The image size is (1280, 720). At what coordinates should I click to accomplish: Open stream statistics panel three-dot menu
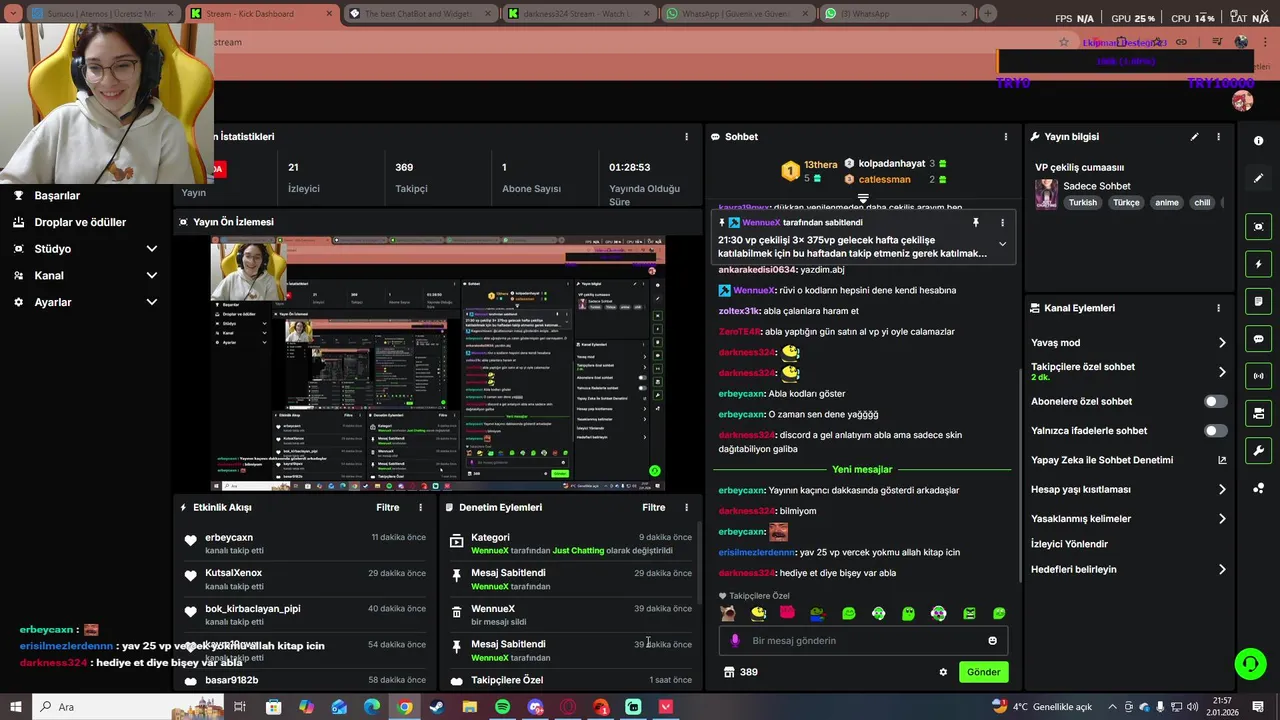tap(686, 137)
